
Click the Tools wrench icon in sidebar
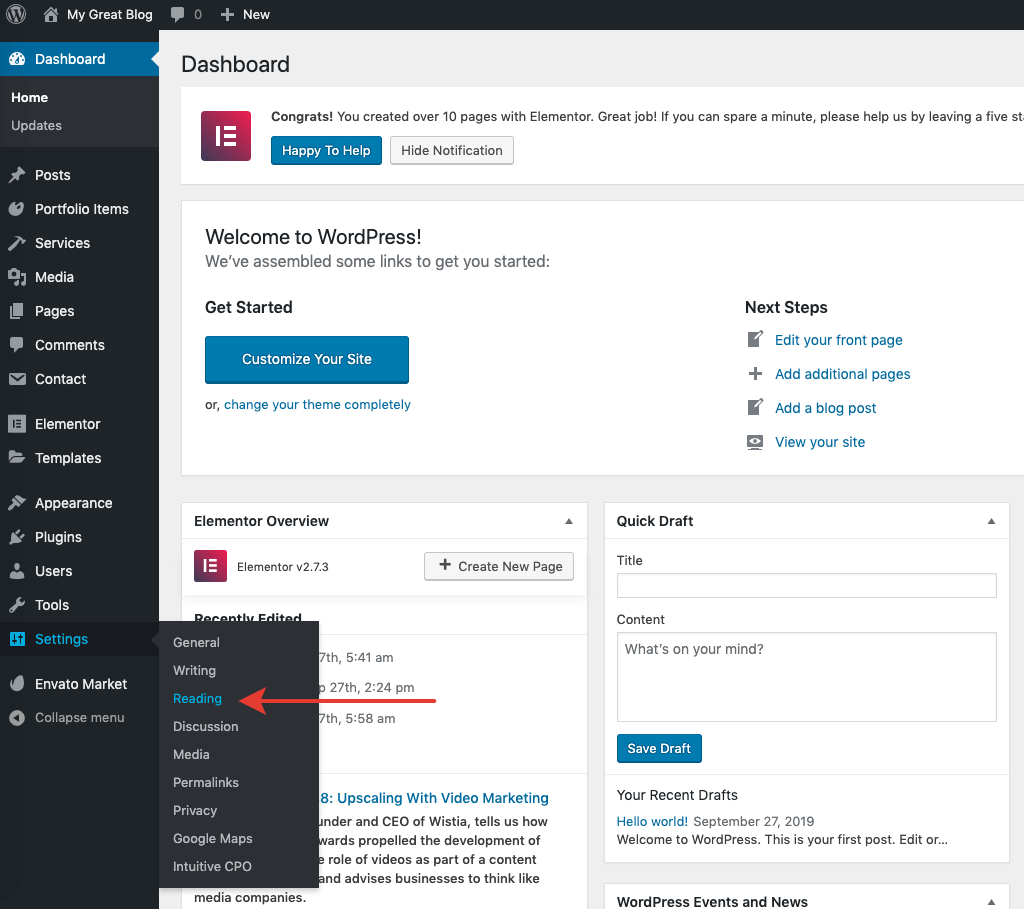coord(17,605)
